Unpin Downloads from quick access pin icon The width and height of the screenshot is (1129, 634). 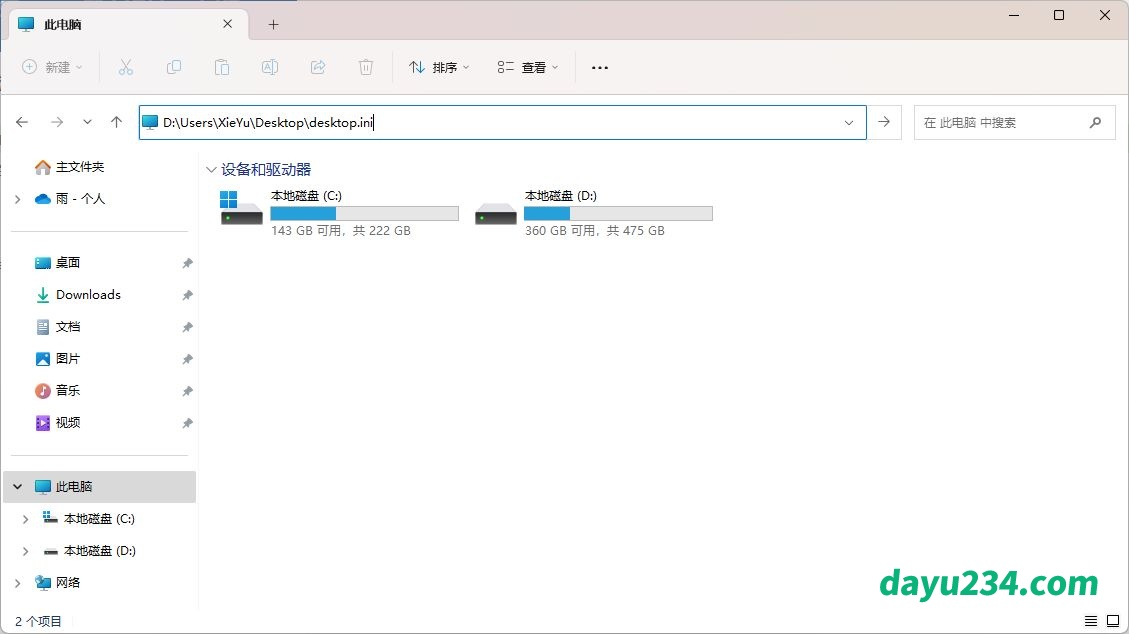[x=187, y=295]
